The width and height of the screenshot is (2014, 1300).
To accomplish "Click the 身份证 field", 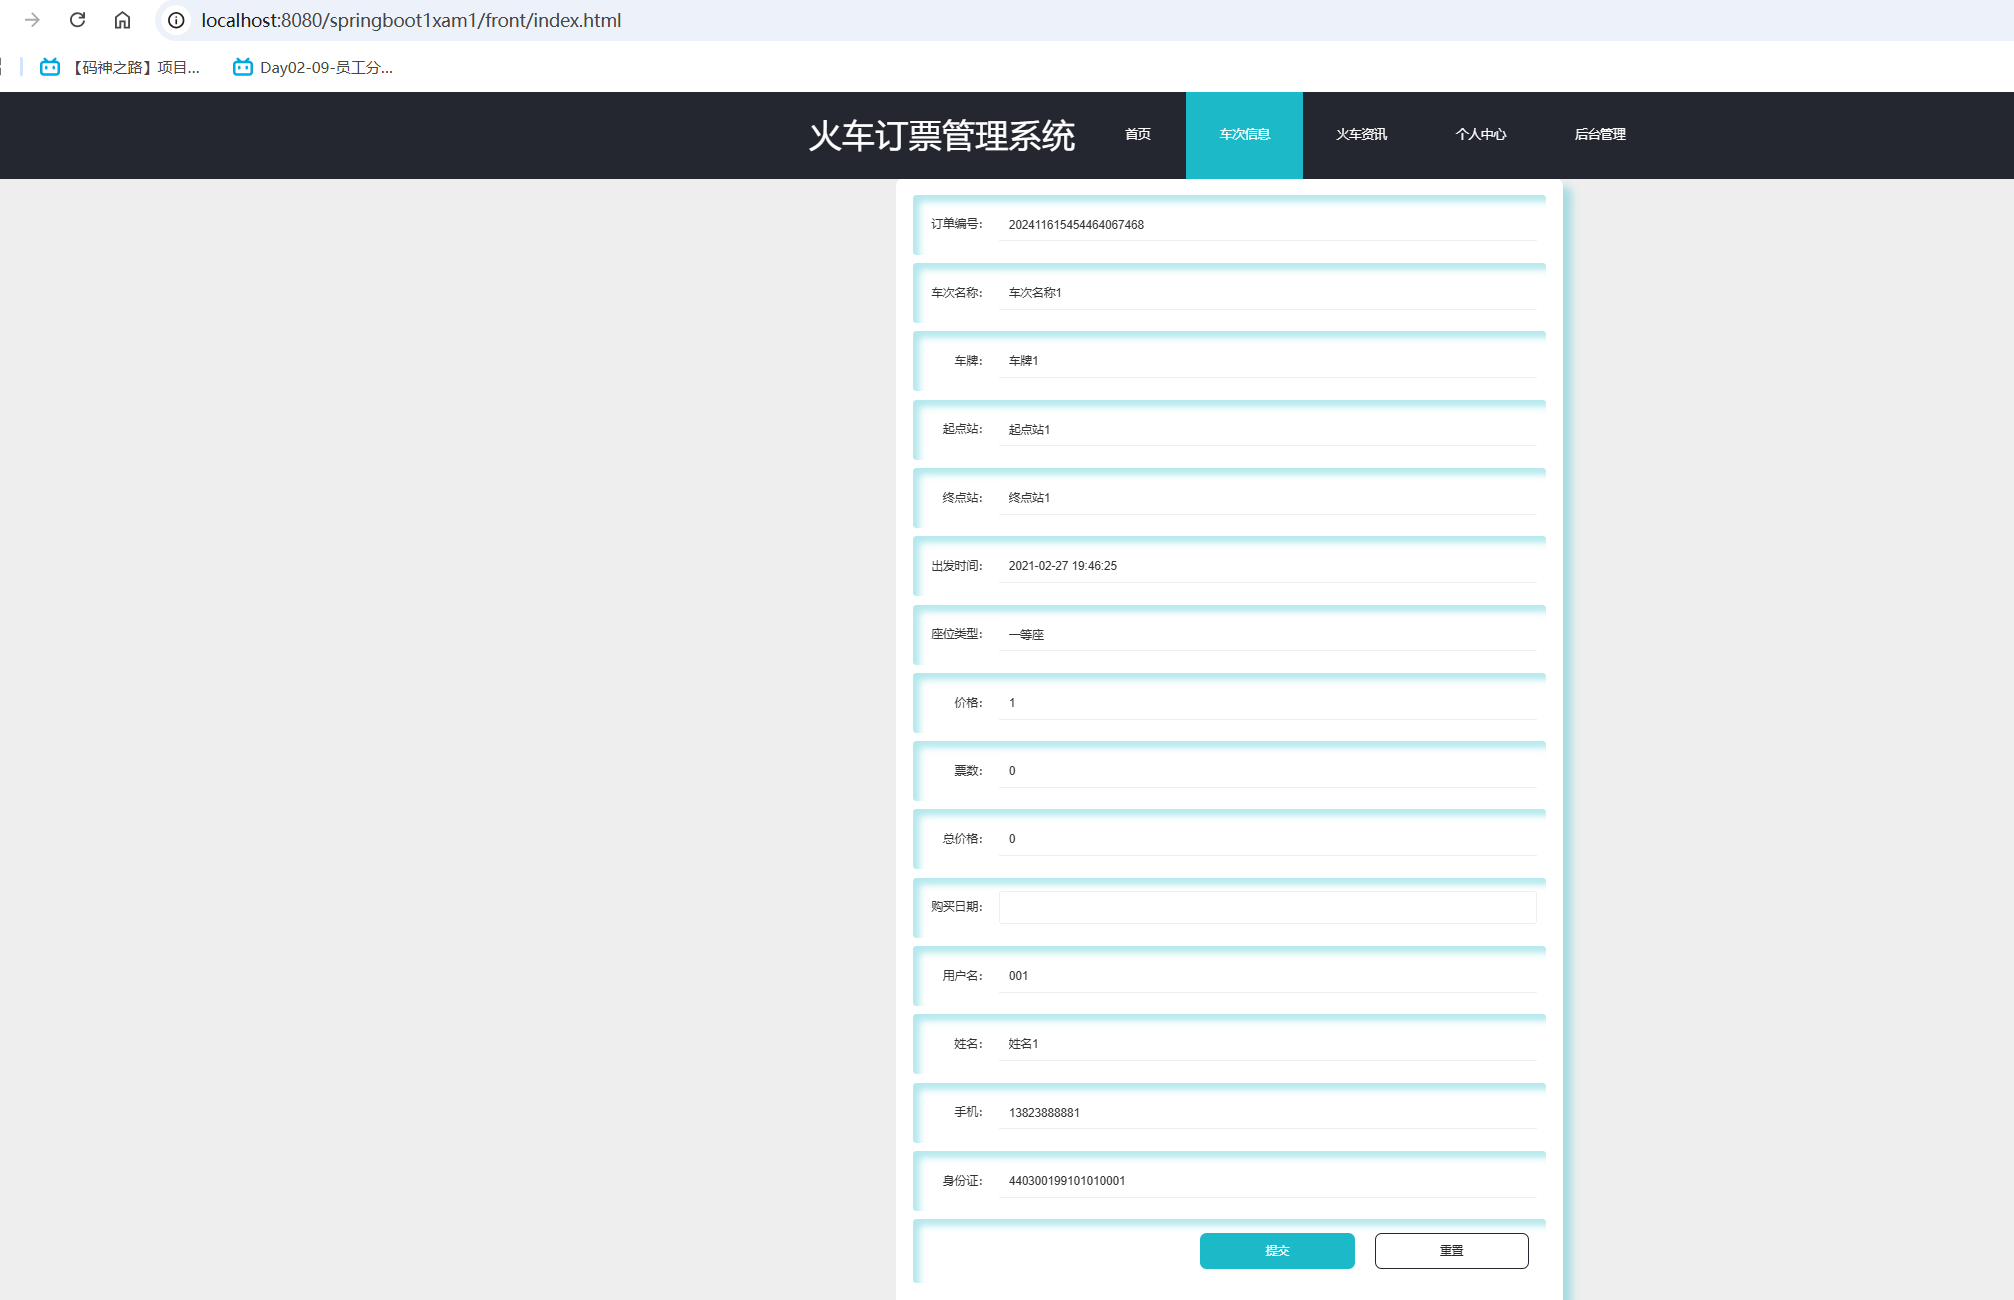I will [x=1267, y=1181].
